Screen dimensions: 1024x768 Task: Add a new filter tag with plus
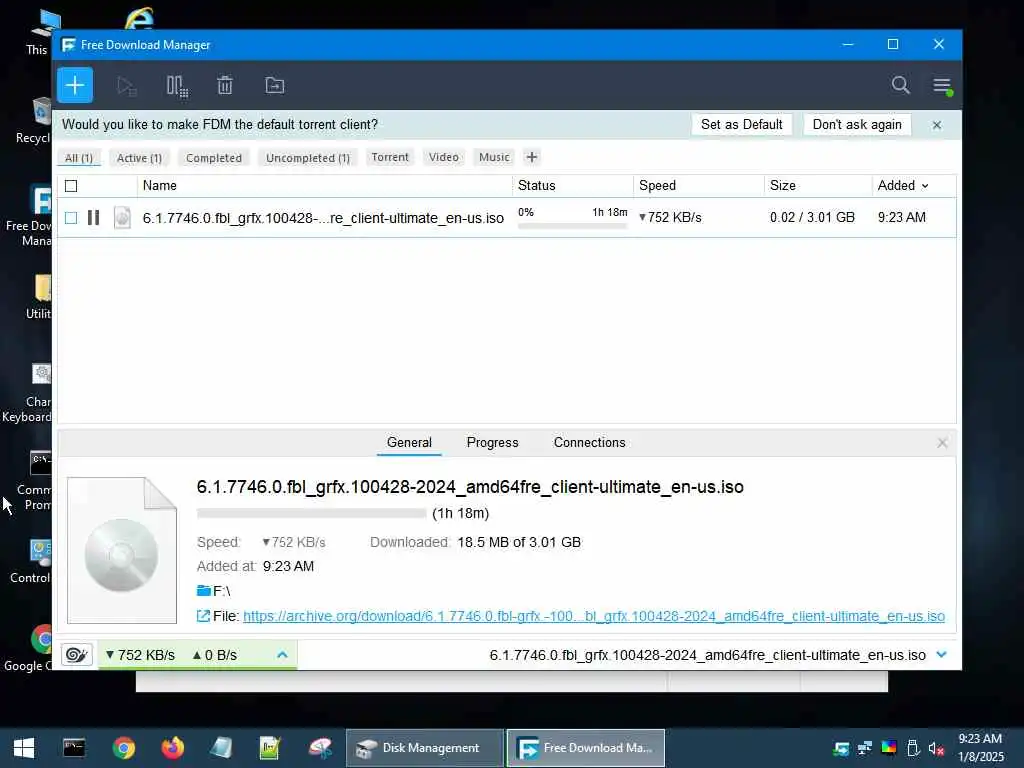pyautogui.click(x=532, y=157)
